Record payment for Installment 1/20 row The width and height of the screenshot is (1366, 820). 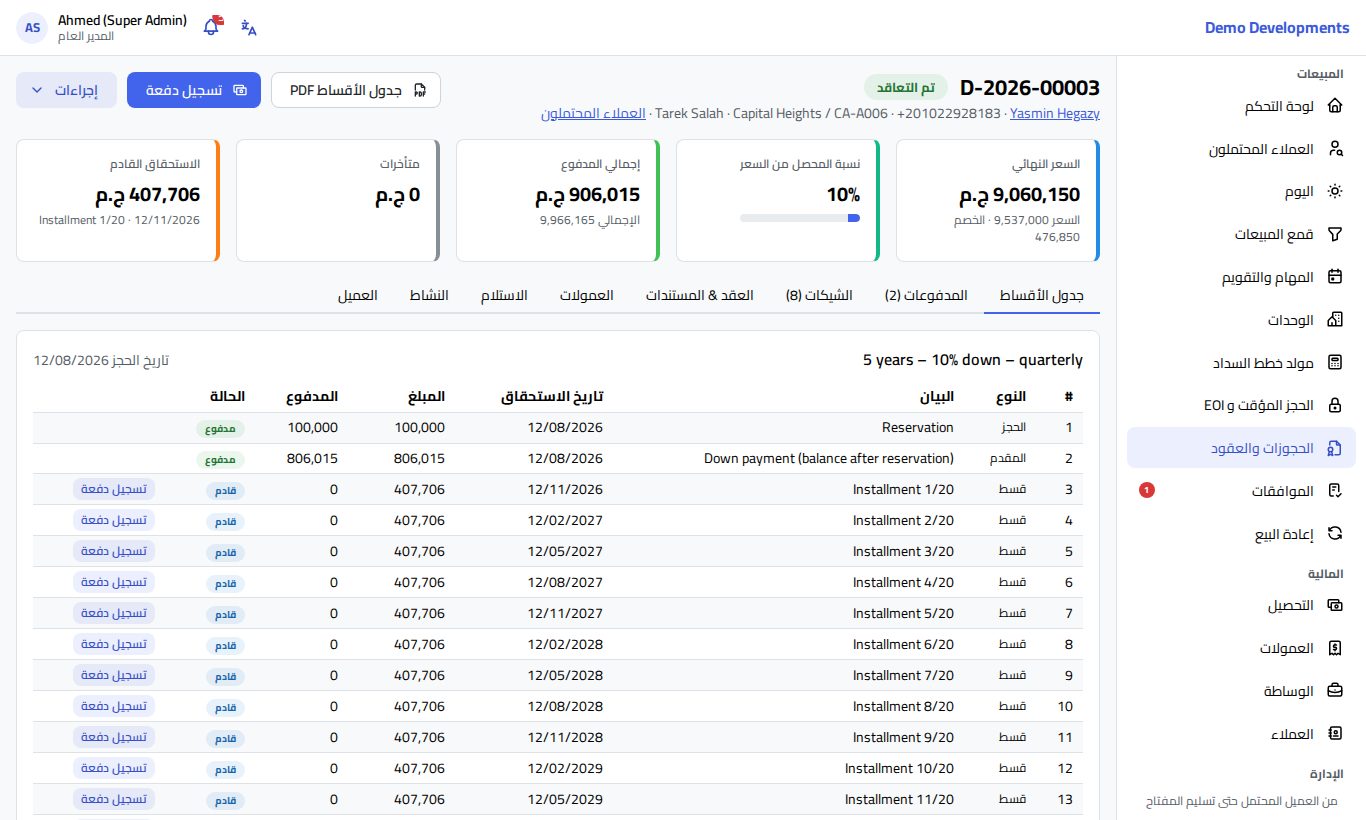point(114,490)
